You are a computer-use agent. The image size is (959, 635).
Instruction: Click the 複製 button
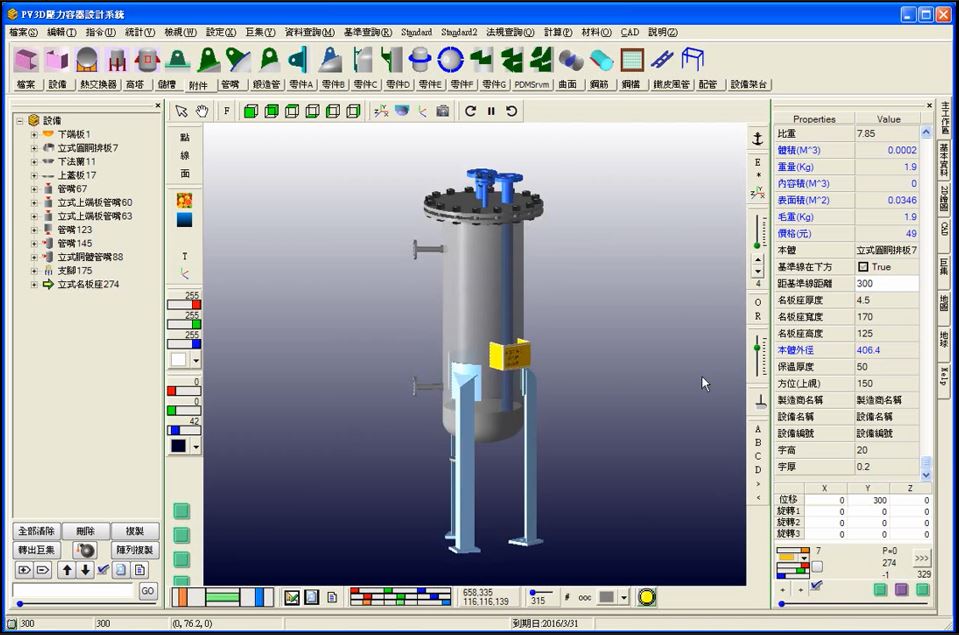[x=135, y=531]
